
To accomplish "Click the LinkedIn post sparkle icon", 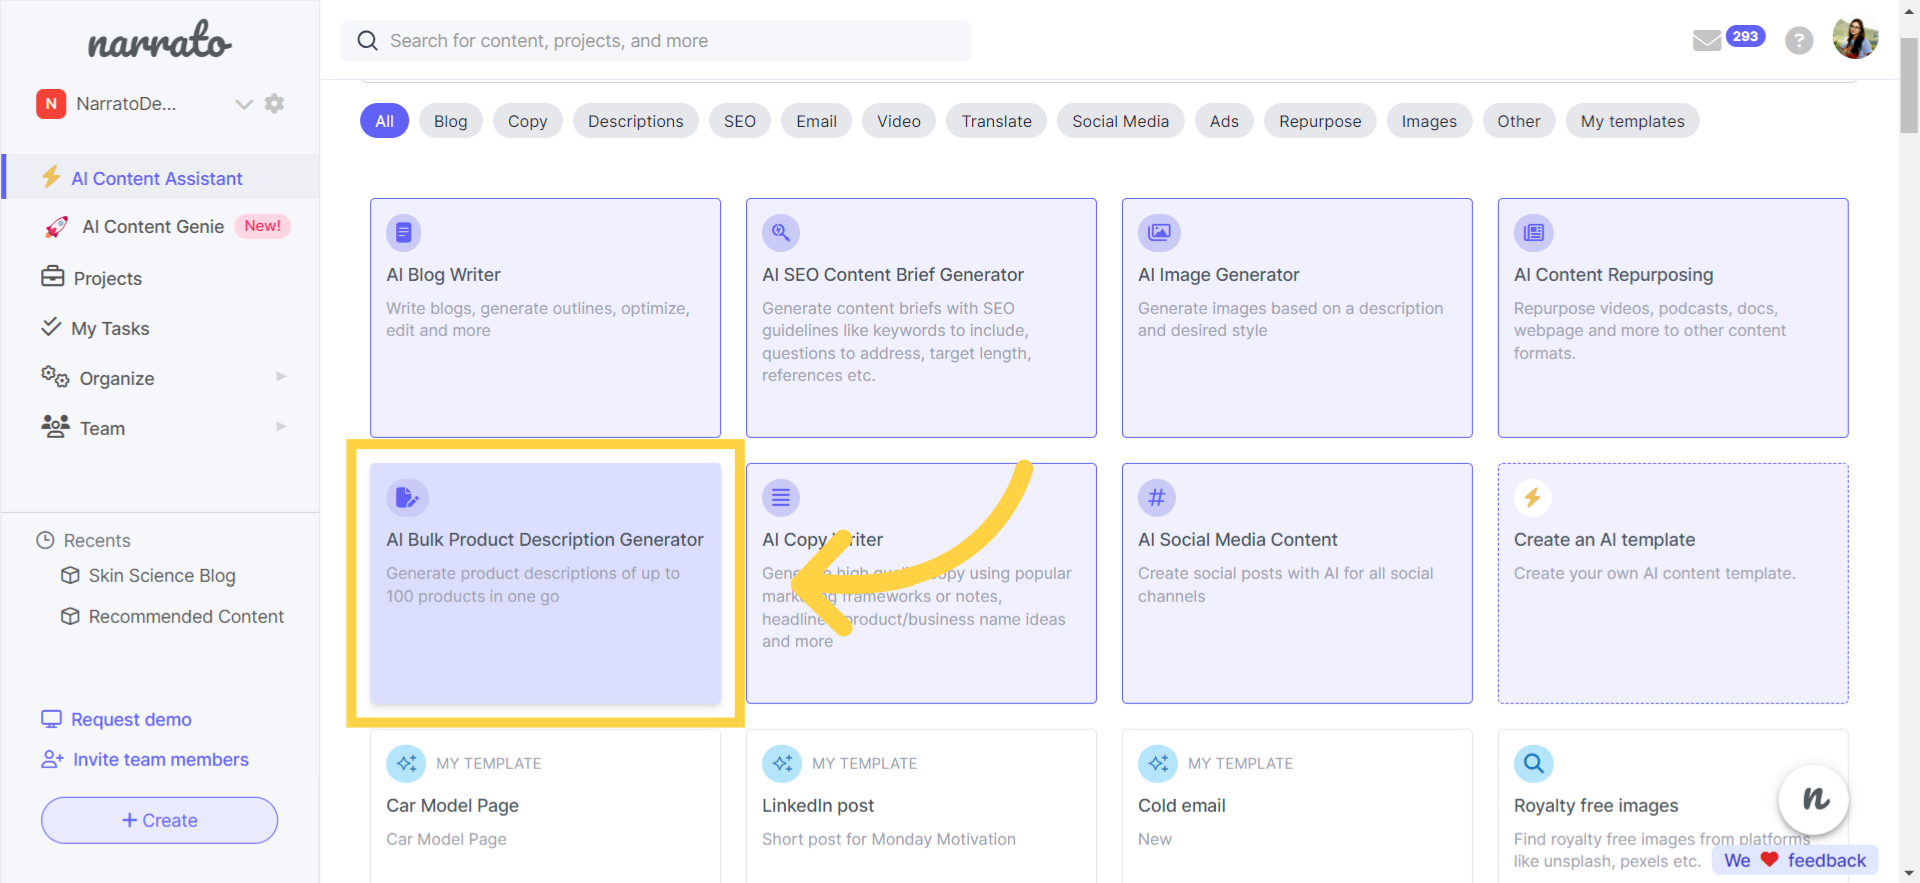I will (x=782, y=764).
